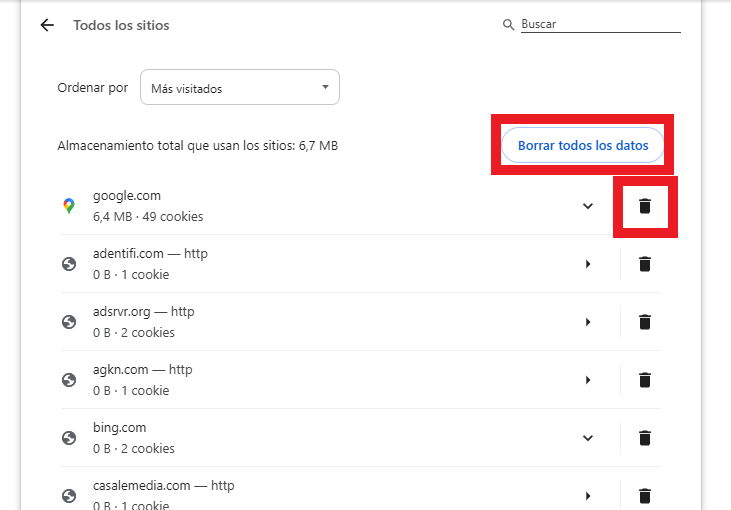Go back using the left arrow
The image size is (731, 510).
[47, 25]
